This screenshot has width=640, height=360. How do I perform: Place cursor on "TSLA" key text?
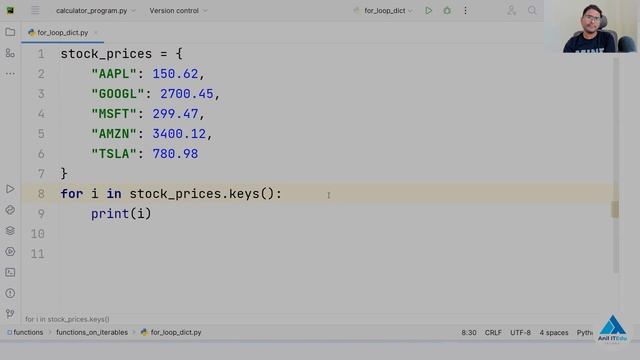coord(114,154)
